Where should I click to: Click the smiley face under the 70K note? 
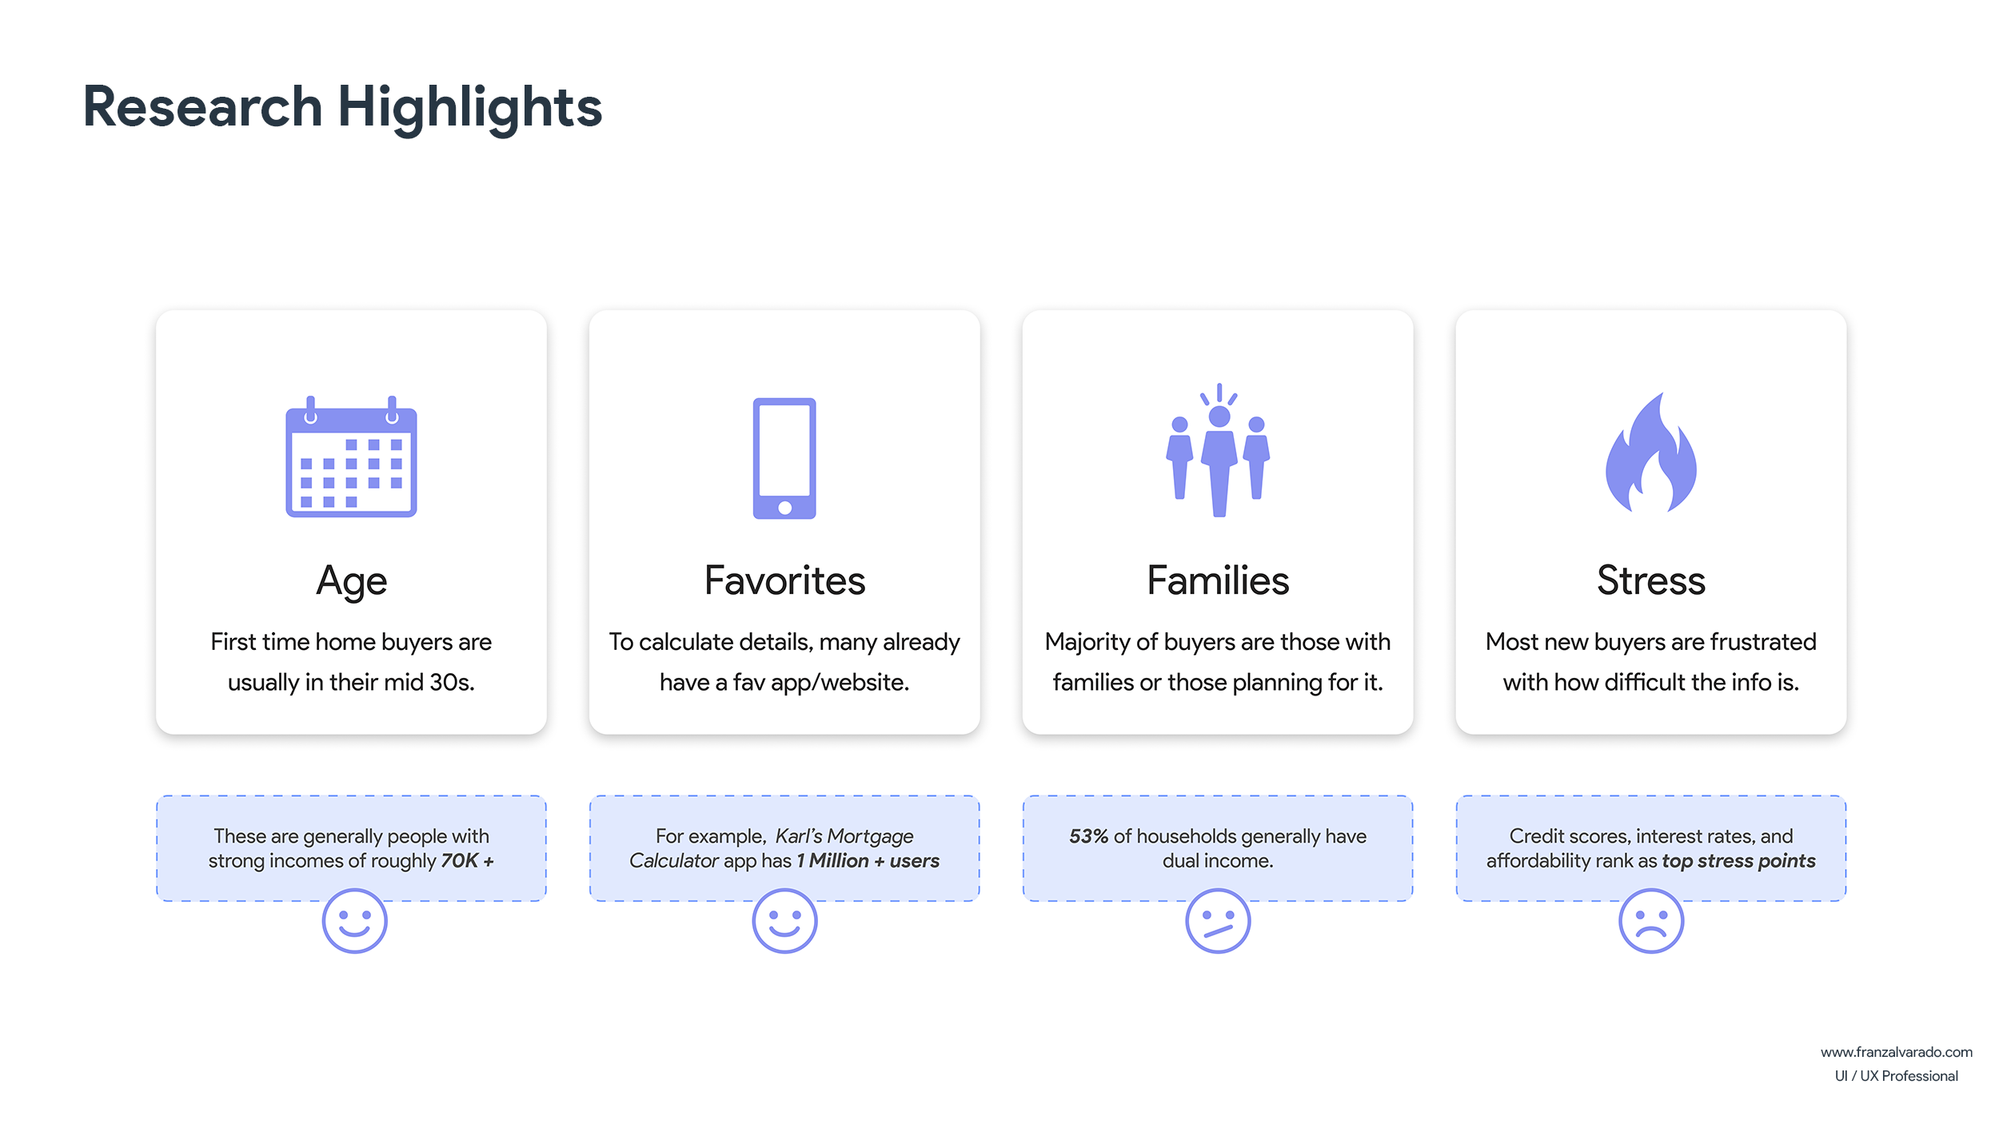tap(354, 921)
